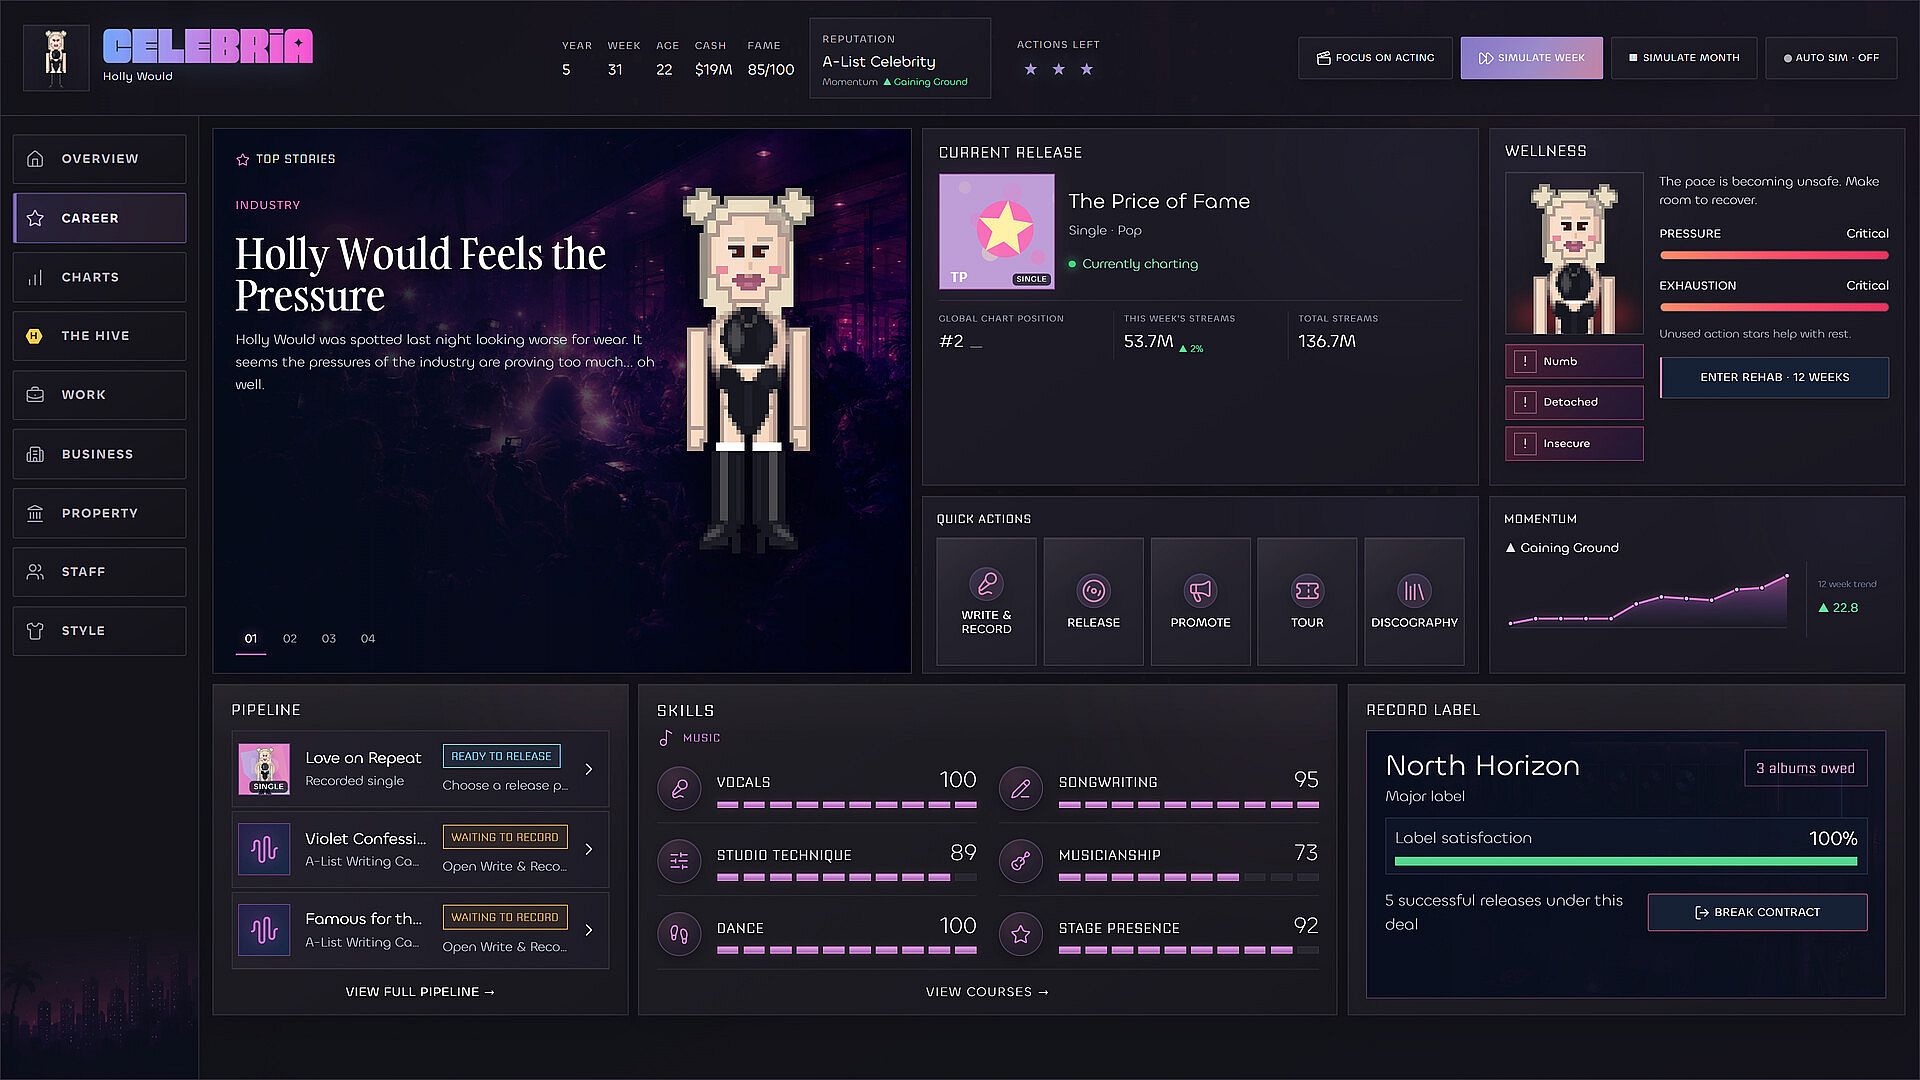Viewport: 1920px width, 1080px height.
Task: Click the Stage Presence star icon
Action: (x=1020, y=935)
